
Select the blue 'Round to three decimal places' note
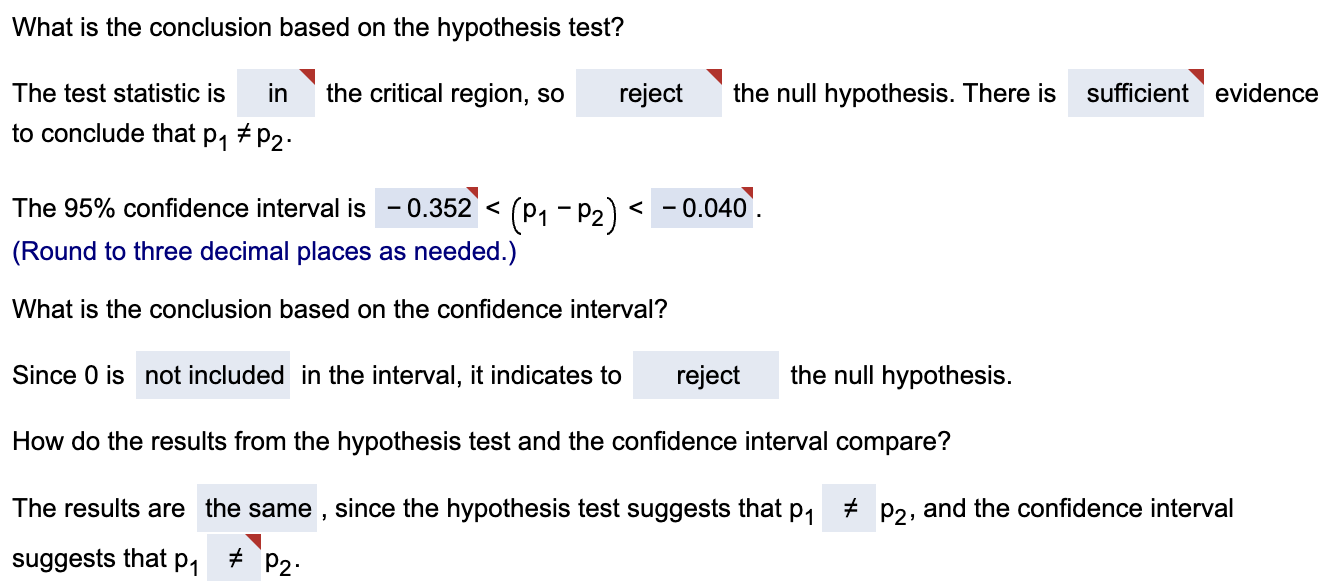(x=263, y=251)
